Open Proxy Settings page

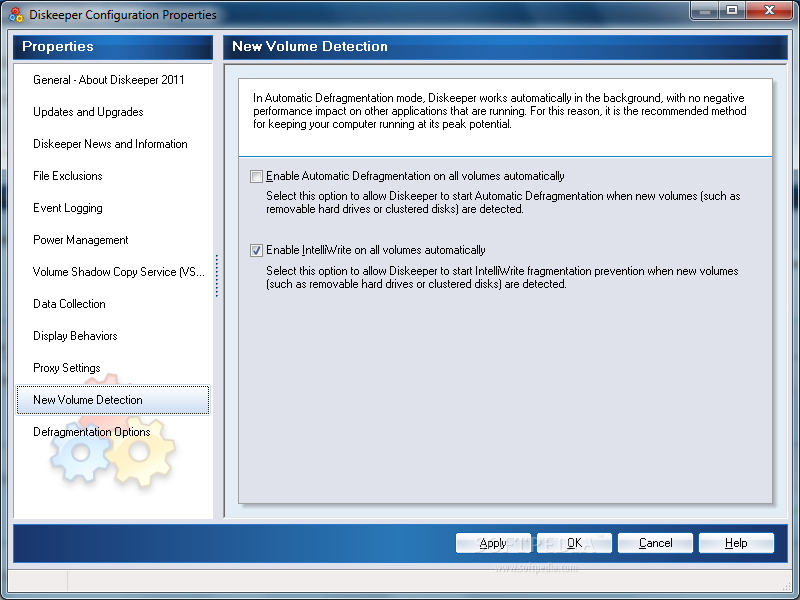pyautogui.click(x=67, y=368)
